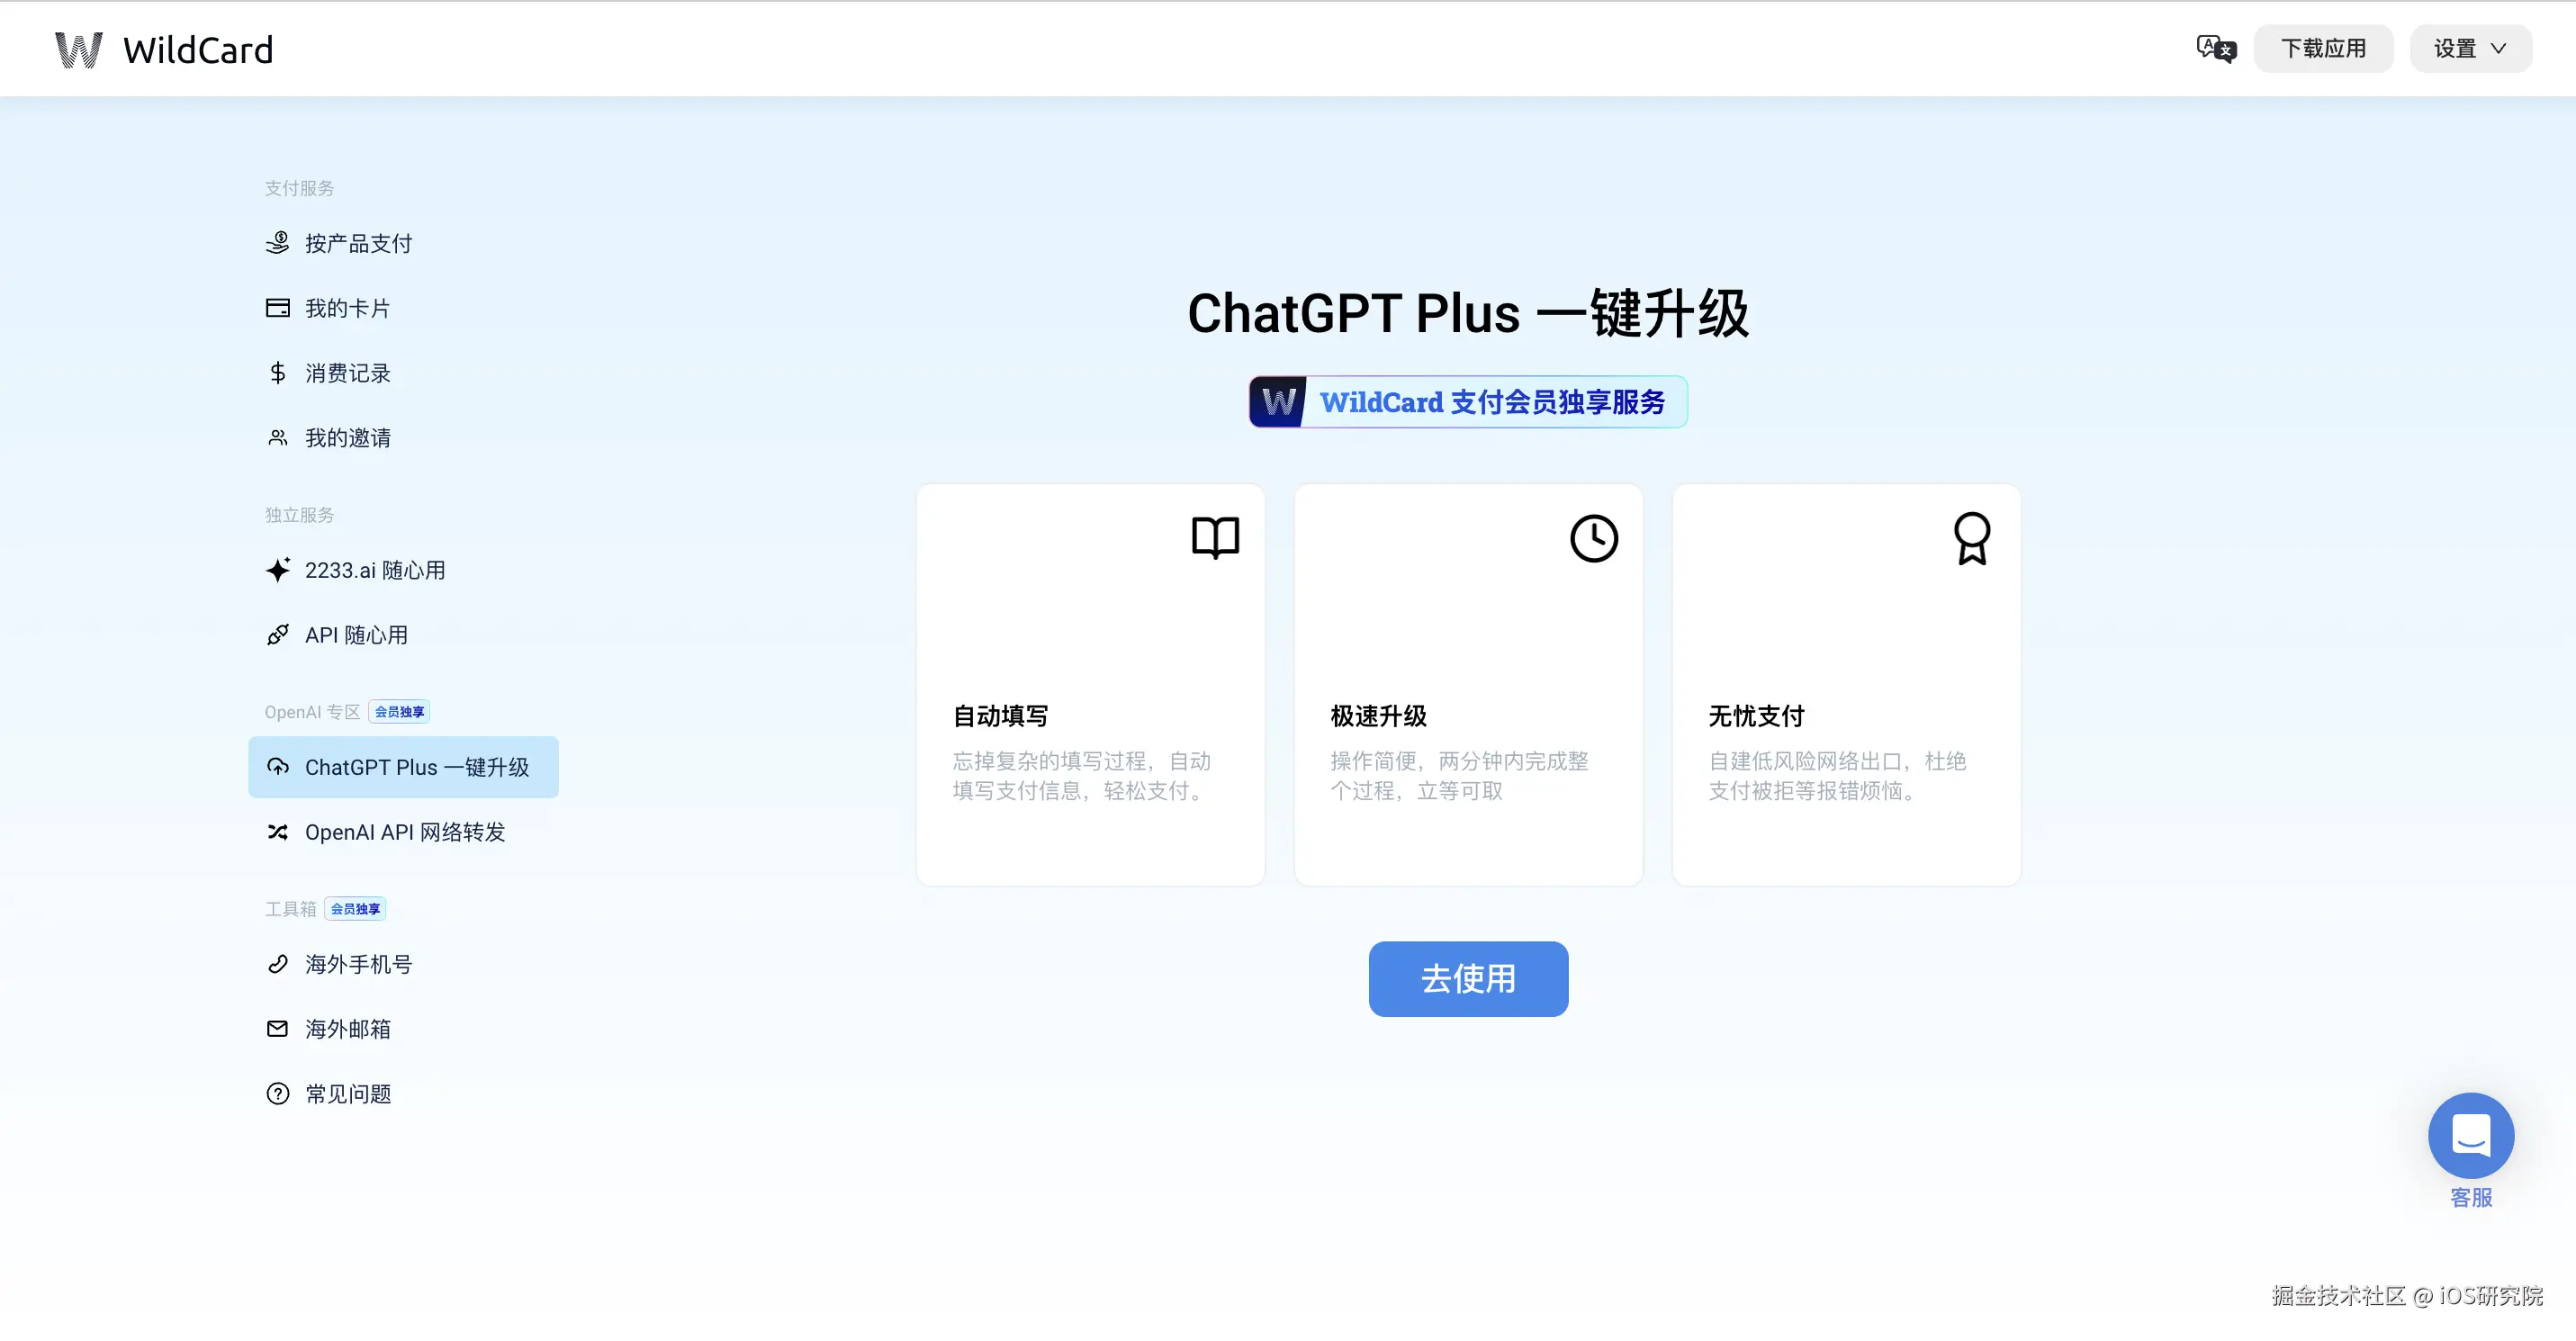This screenshot has height=1341, width=2576.
Task: Click the open book icon on 自动填写 card
Action: pos(1215,537)
